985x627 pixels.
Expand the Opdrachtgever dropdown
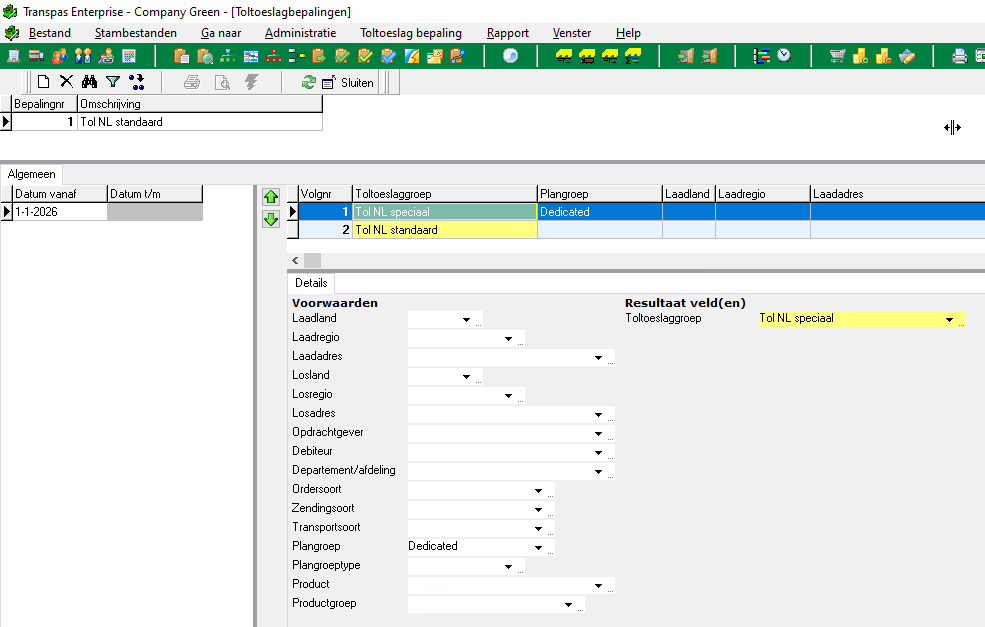(598, 433)
